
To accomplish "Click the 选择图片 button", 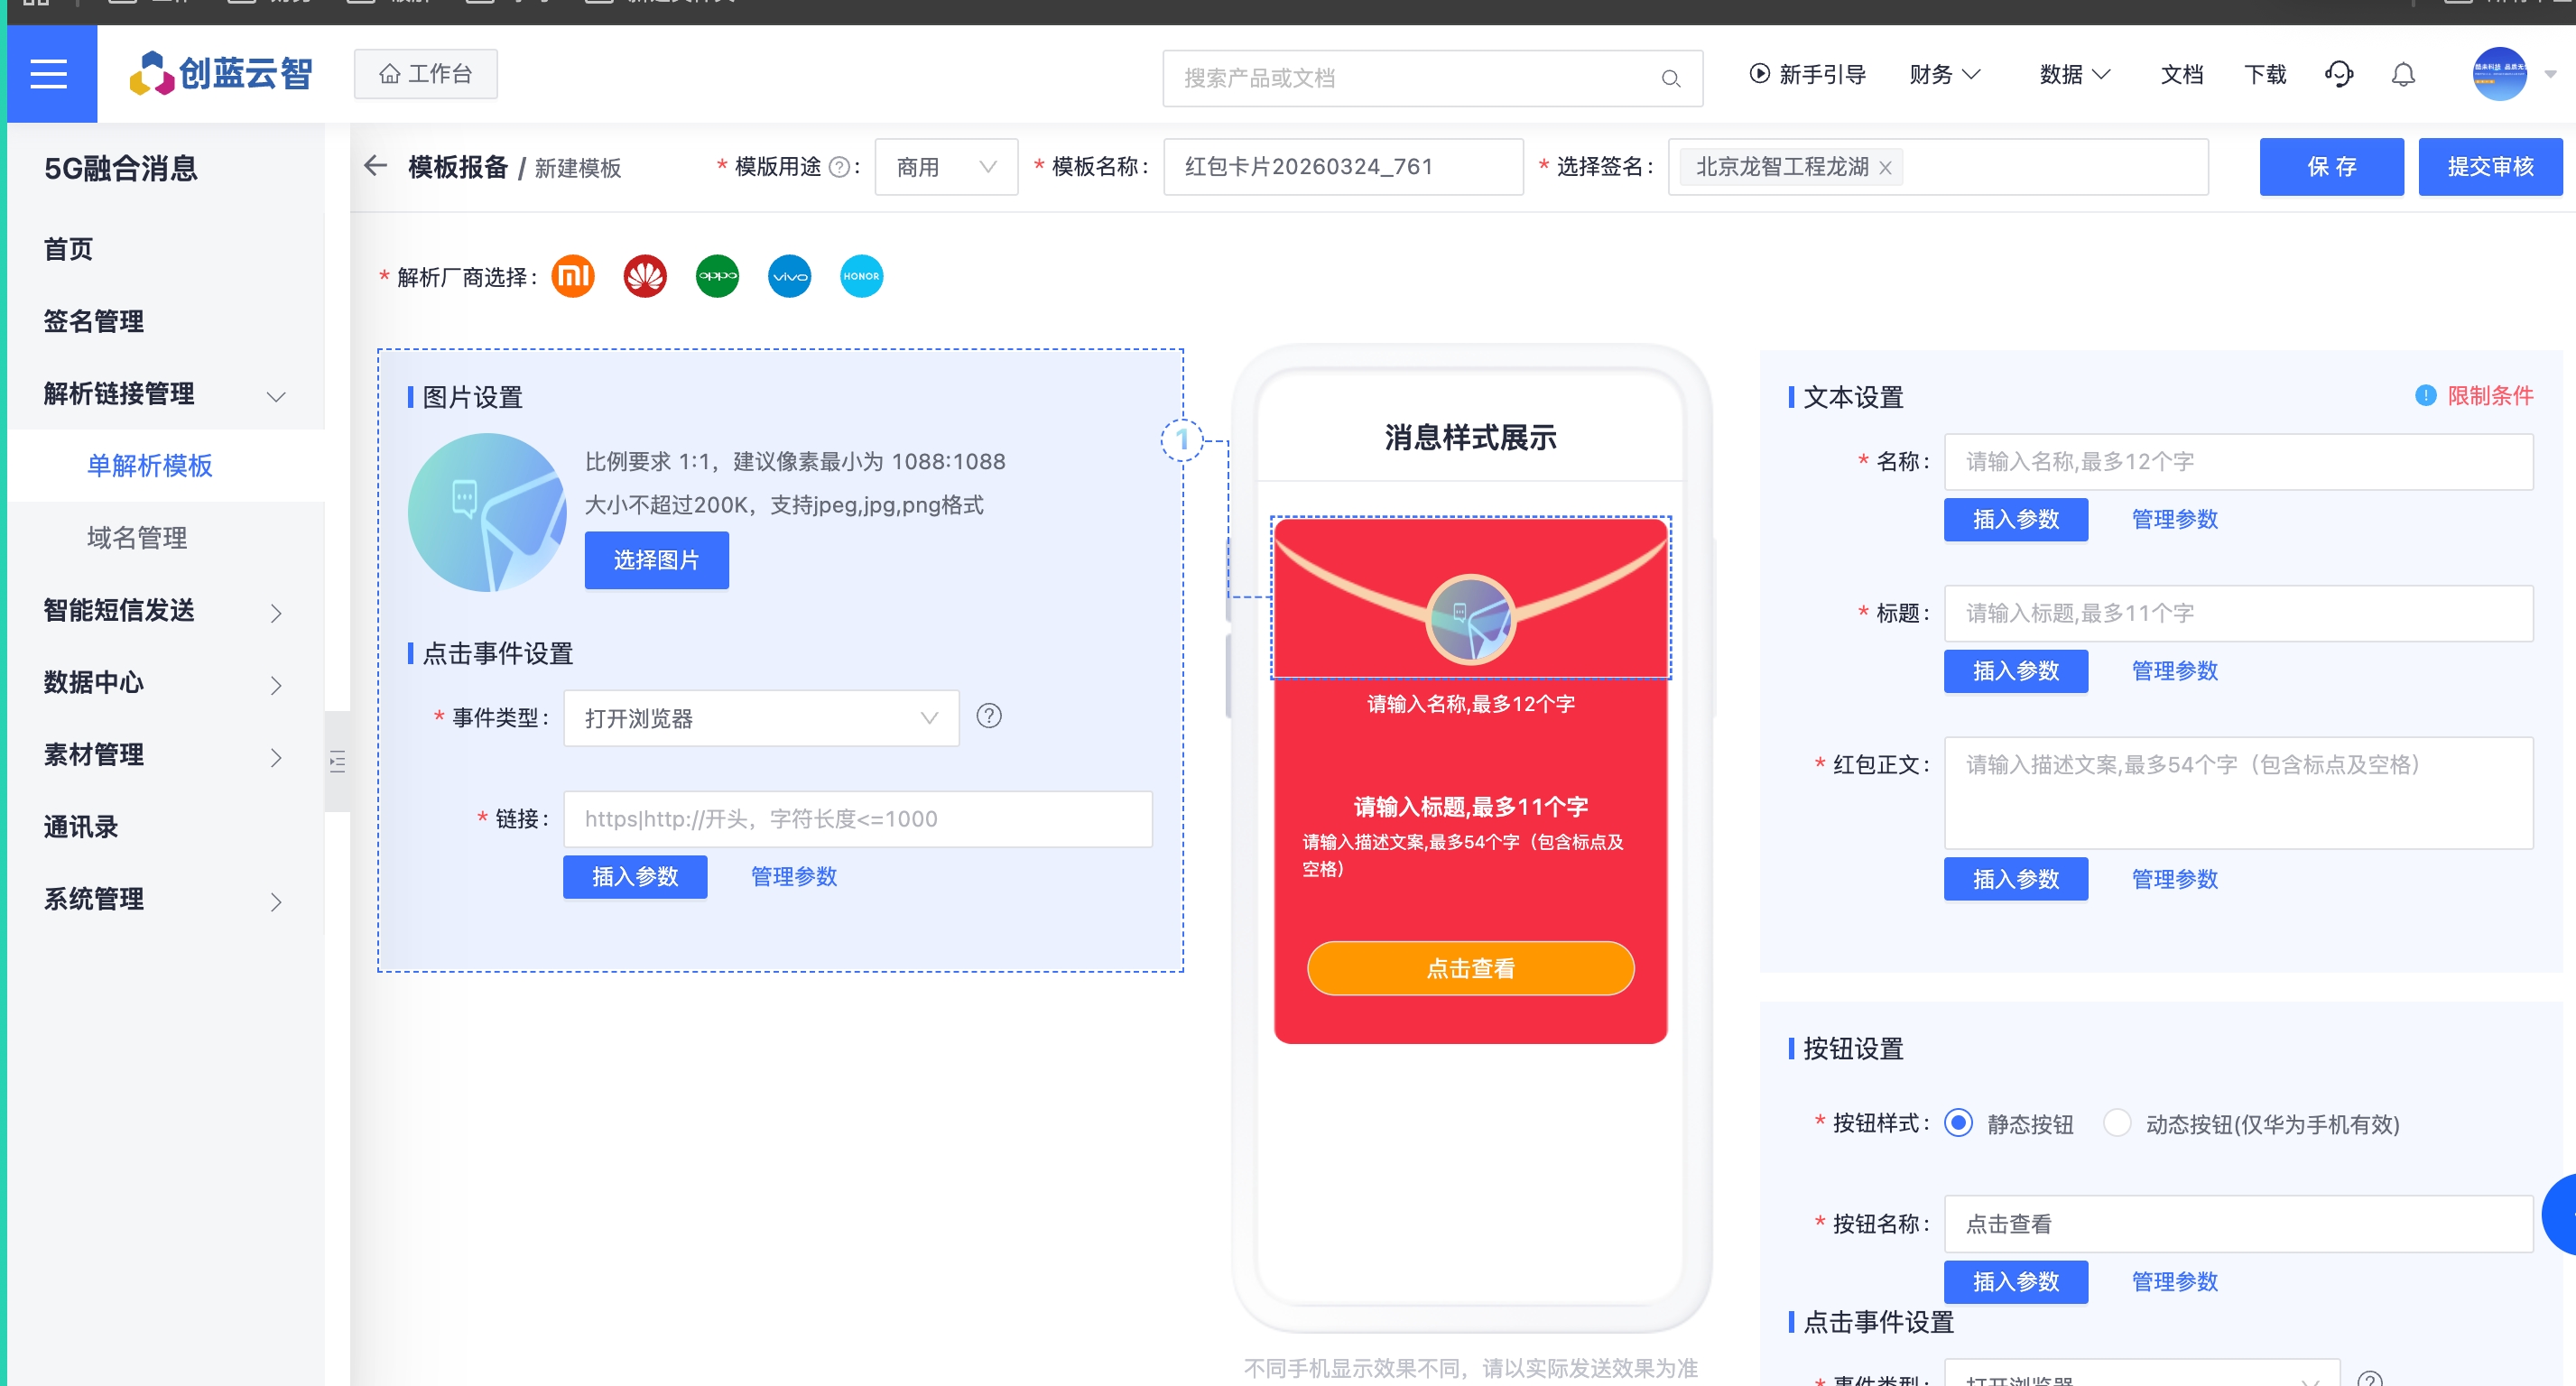I will point(656,560).
